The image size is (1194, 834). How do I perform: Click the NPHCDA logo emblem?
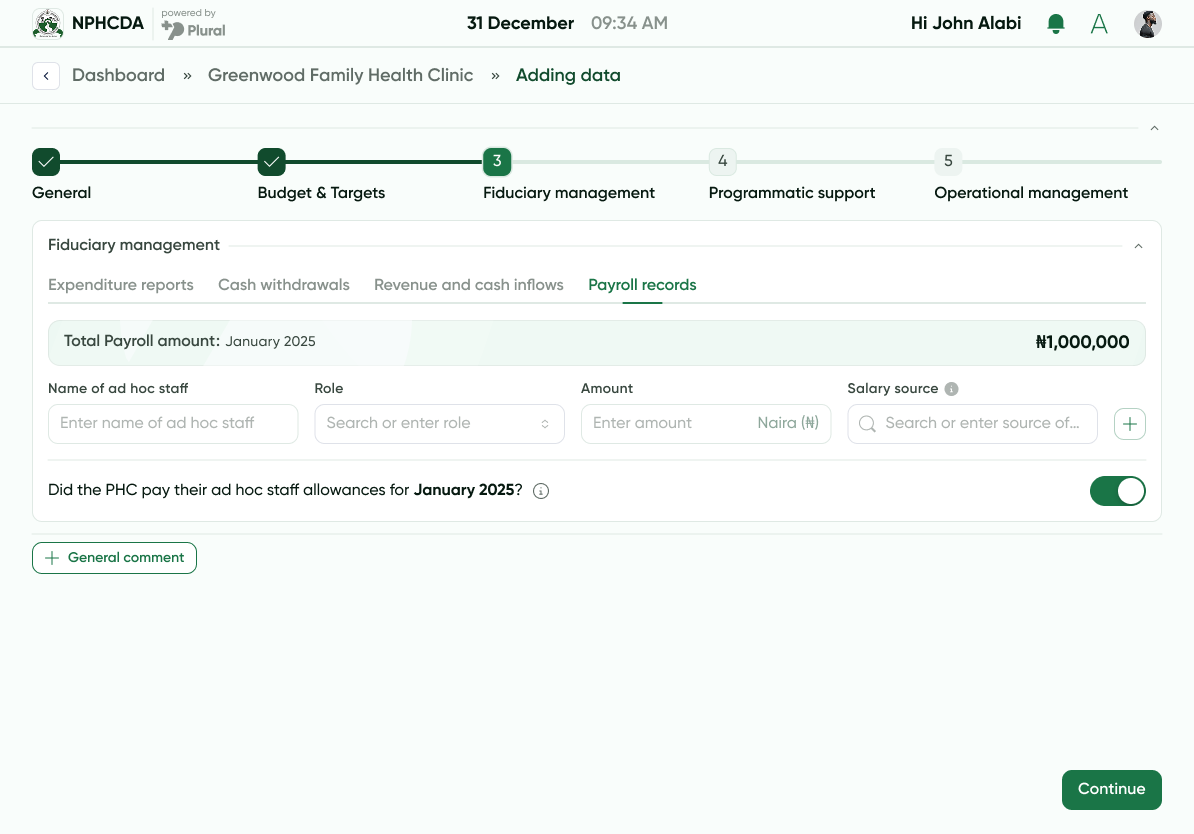tap(48, 24)
